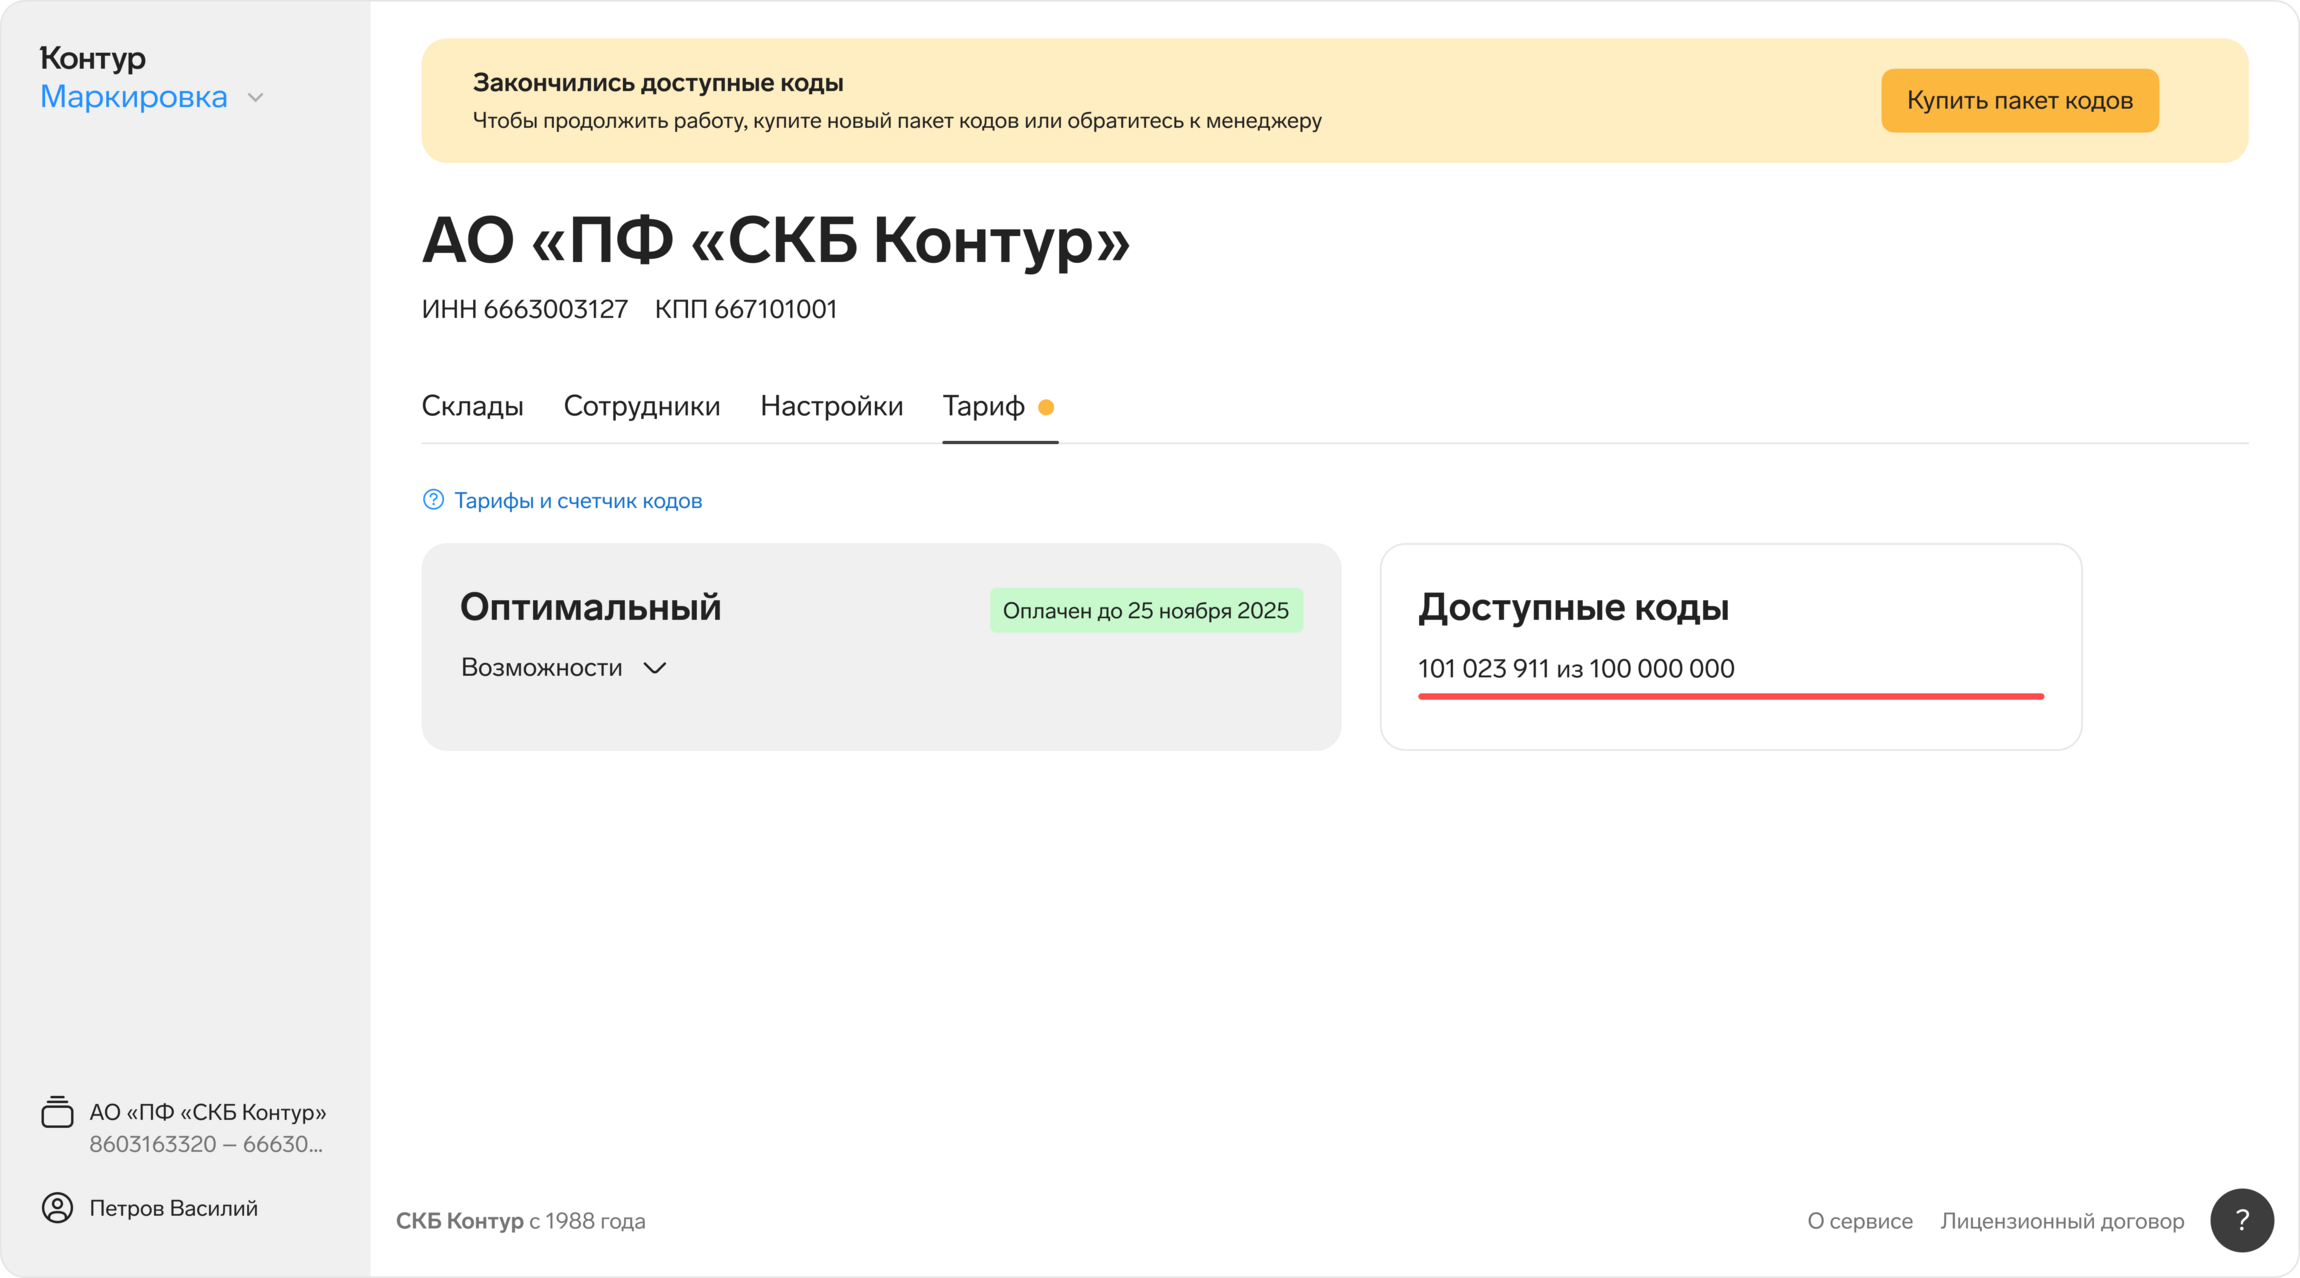This screenshot has height=1278, width=2300.
Task: Select the Тариф tab
Action: tap(983, 406)
